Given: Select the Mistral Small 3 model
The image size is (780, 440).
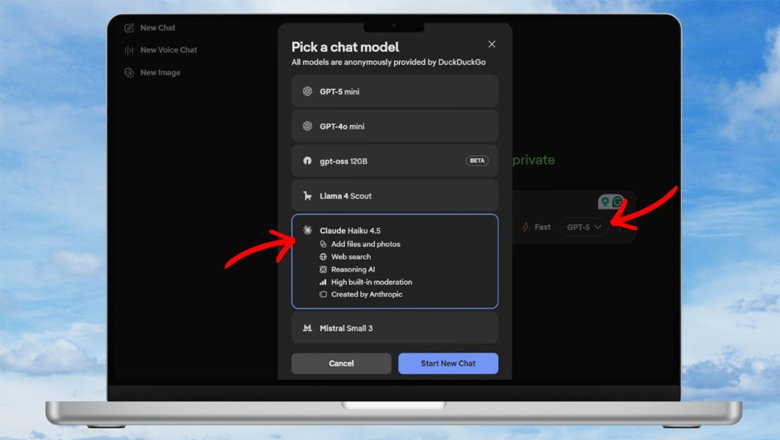Looking at the screenshot, I should (x=395, y=328).
